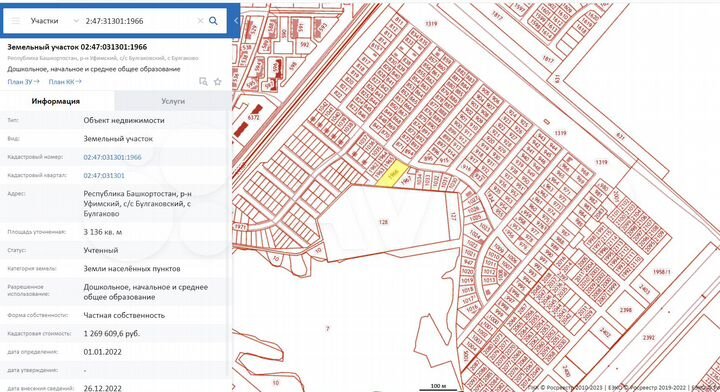Open the План ЗУ link

point(23,82)
